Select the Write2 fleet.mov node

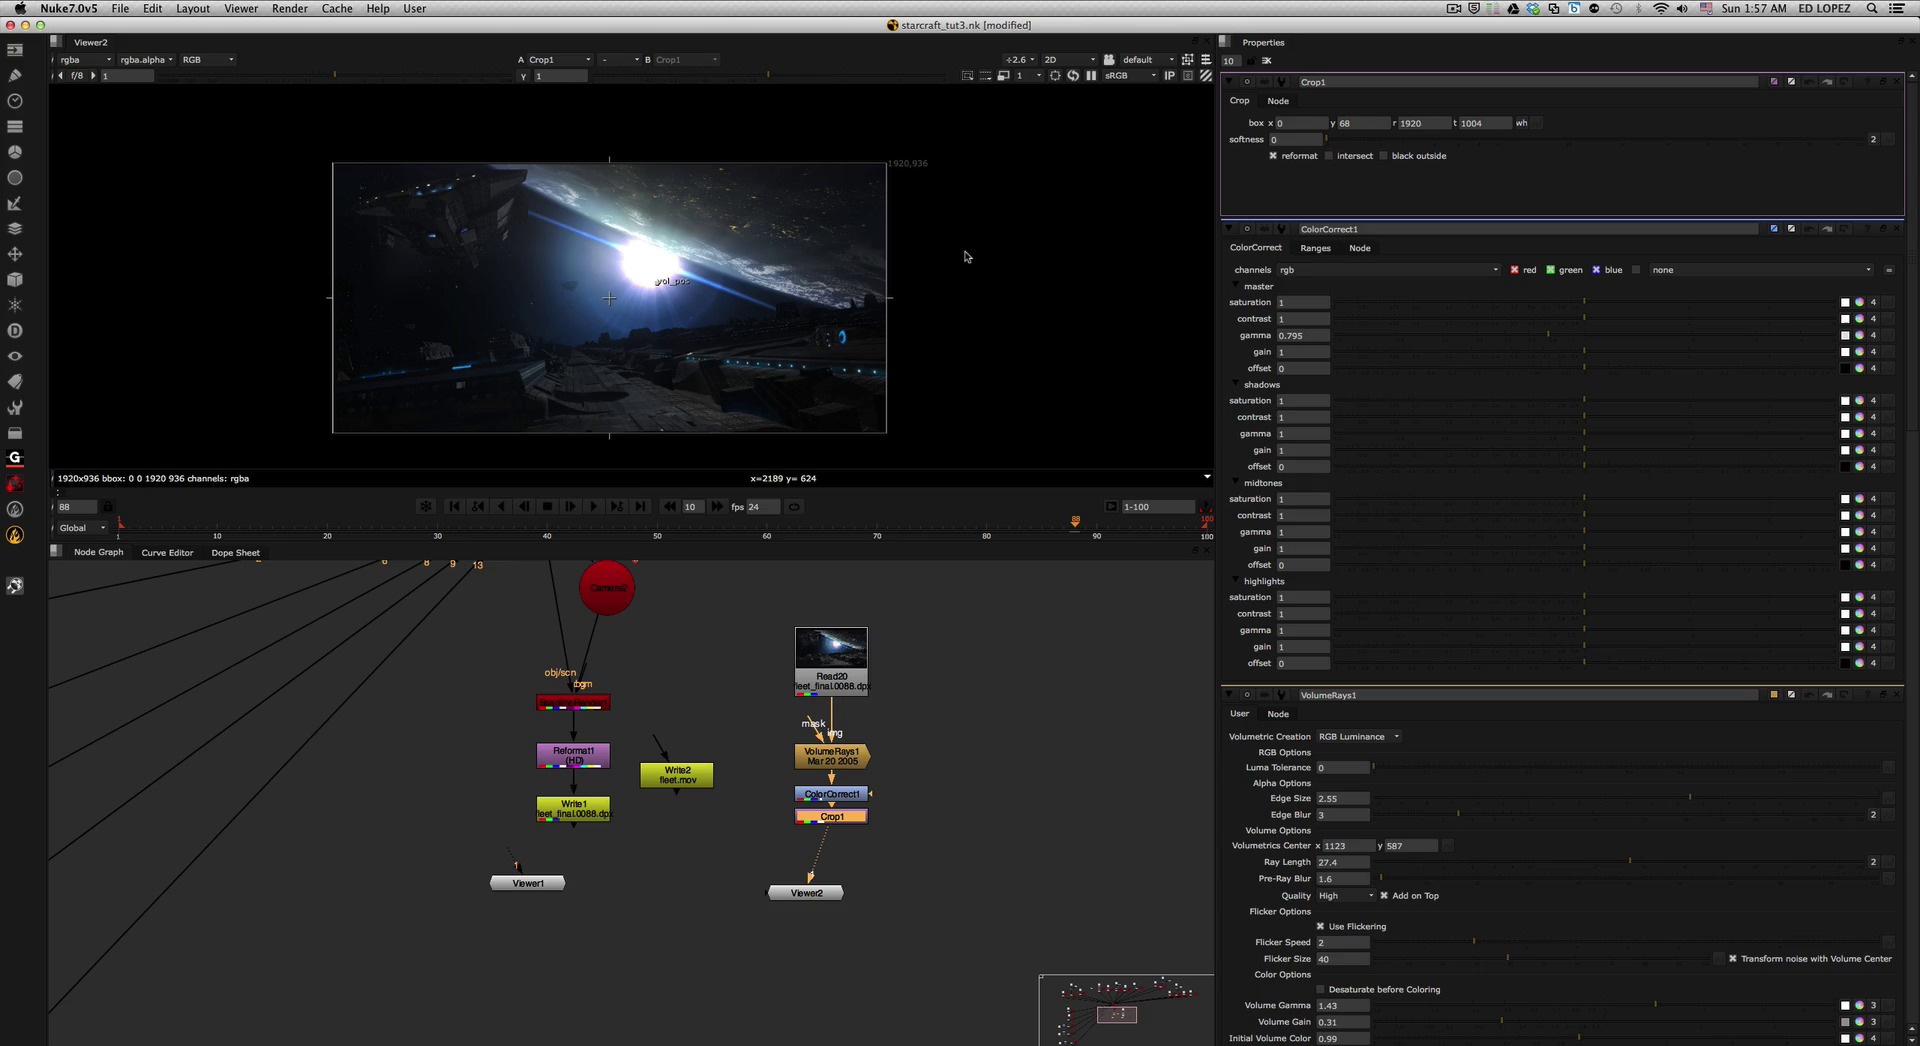coord(677,775)
